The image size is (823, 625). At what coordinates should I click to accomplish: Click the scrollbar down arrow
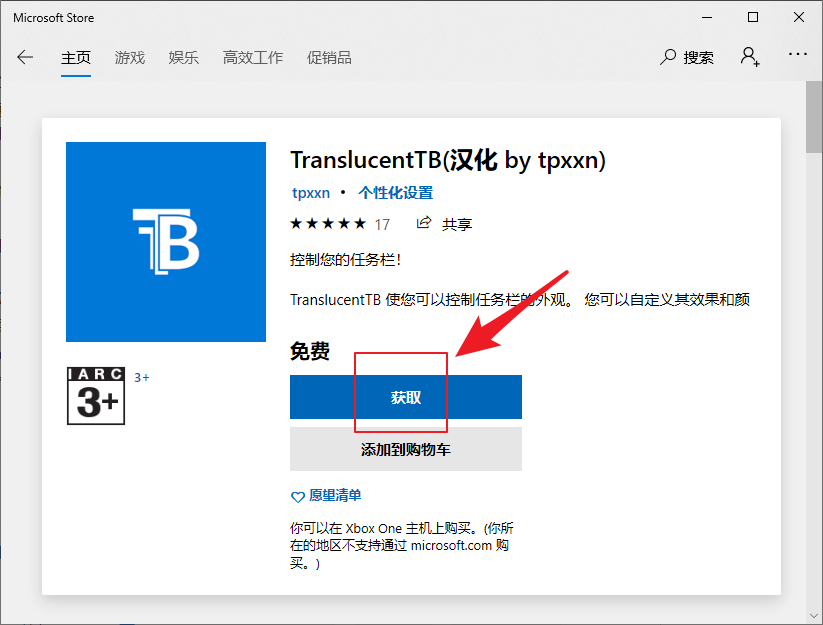pyautogui.click(x=814, y=616)
